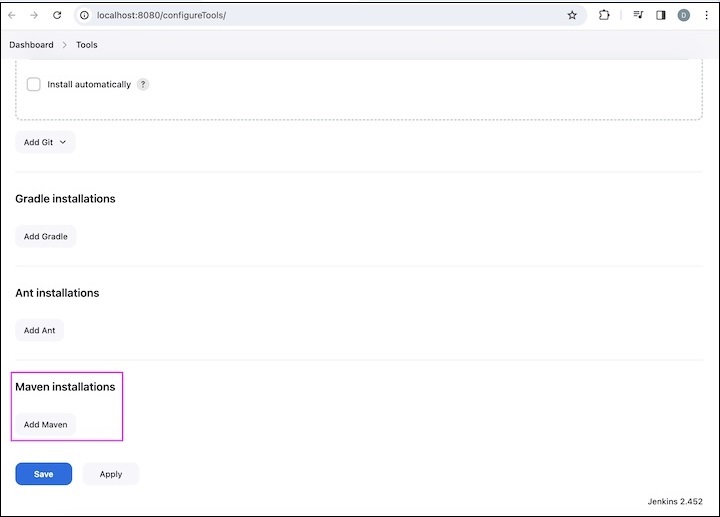The width and height of the screenshot is (720, 517).
Task: Click the Add Gradle button
Action: pyautogui.click(x=45, y=236)
